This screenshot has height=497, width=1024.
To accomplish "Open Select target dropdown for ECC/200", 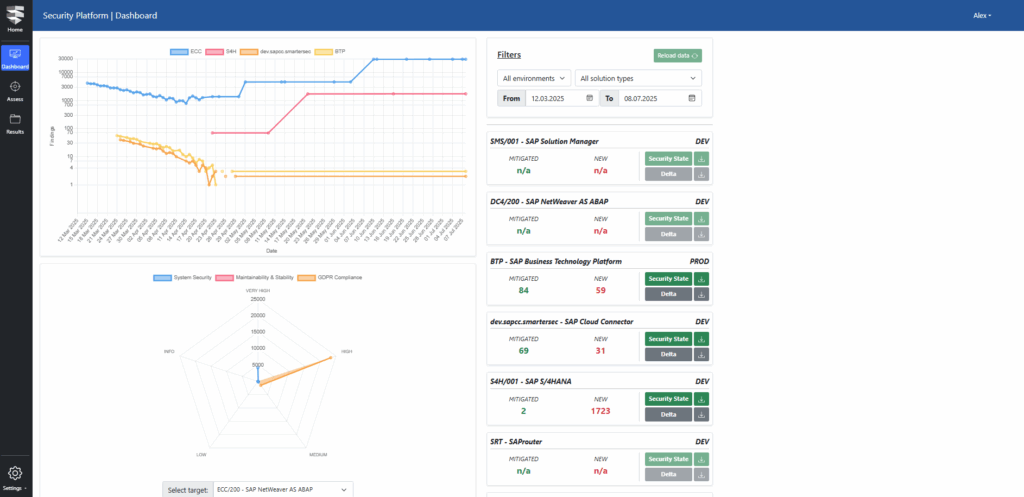I will 282,489.
